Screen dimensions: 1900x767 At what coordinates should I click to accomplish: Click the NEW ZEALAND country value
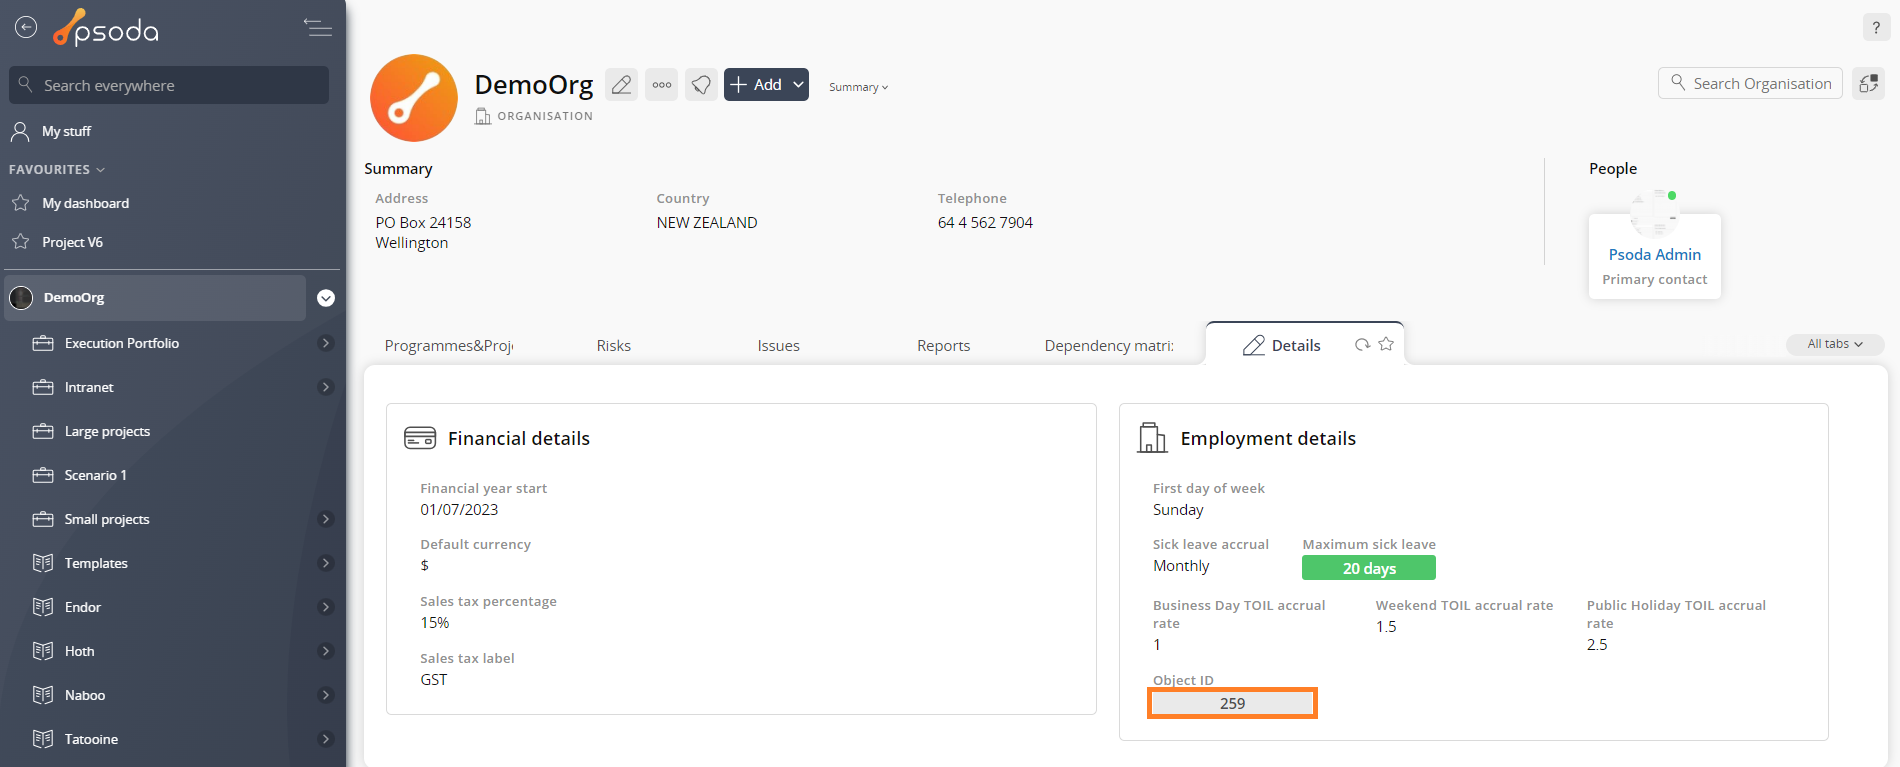(x=707, y=223)
